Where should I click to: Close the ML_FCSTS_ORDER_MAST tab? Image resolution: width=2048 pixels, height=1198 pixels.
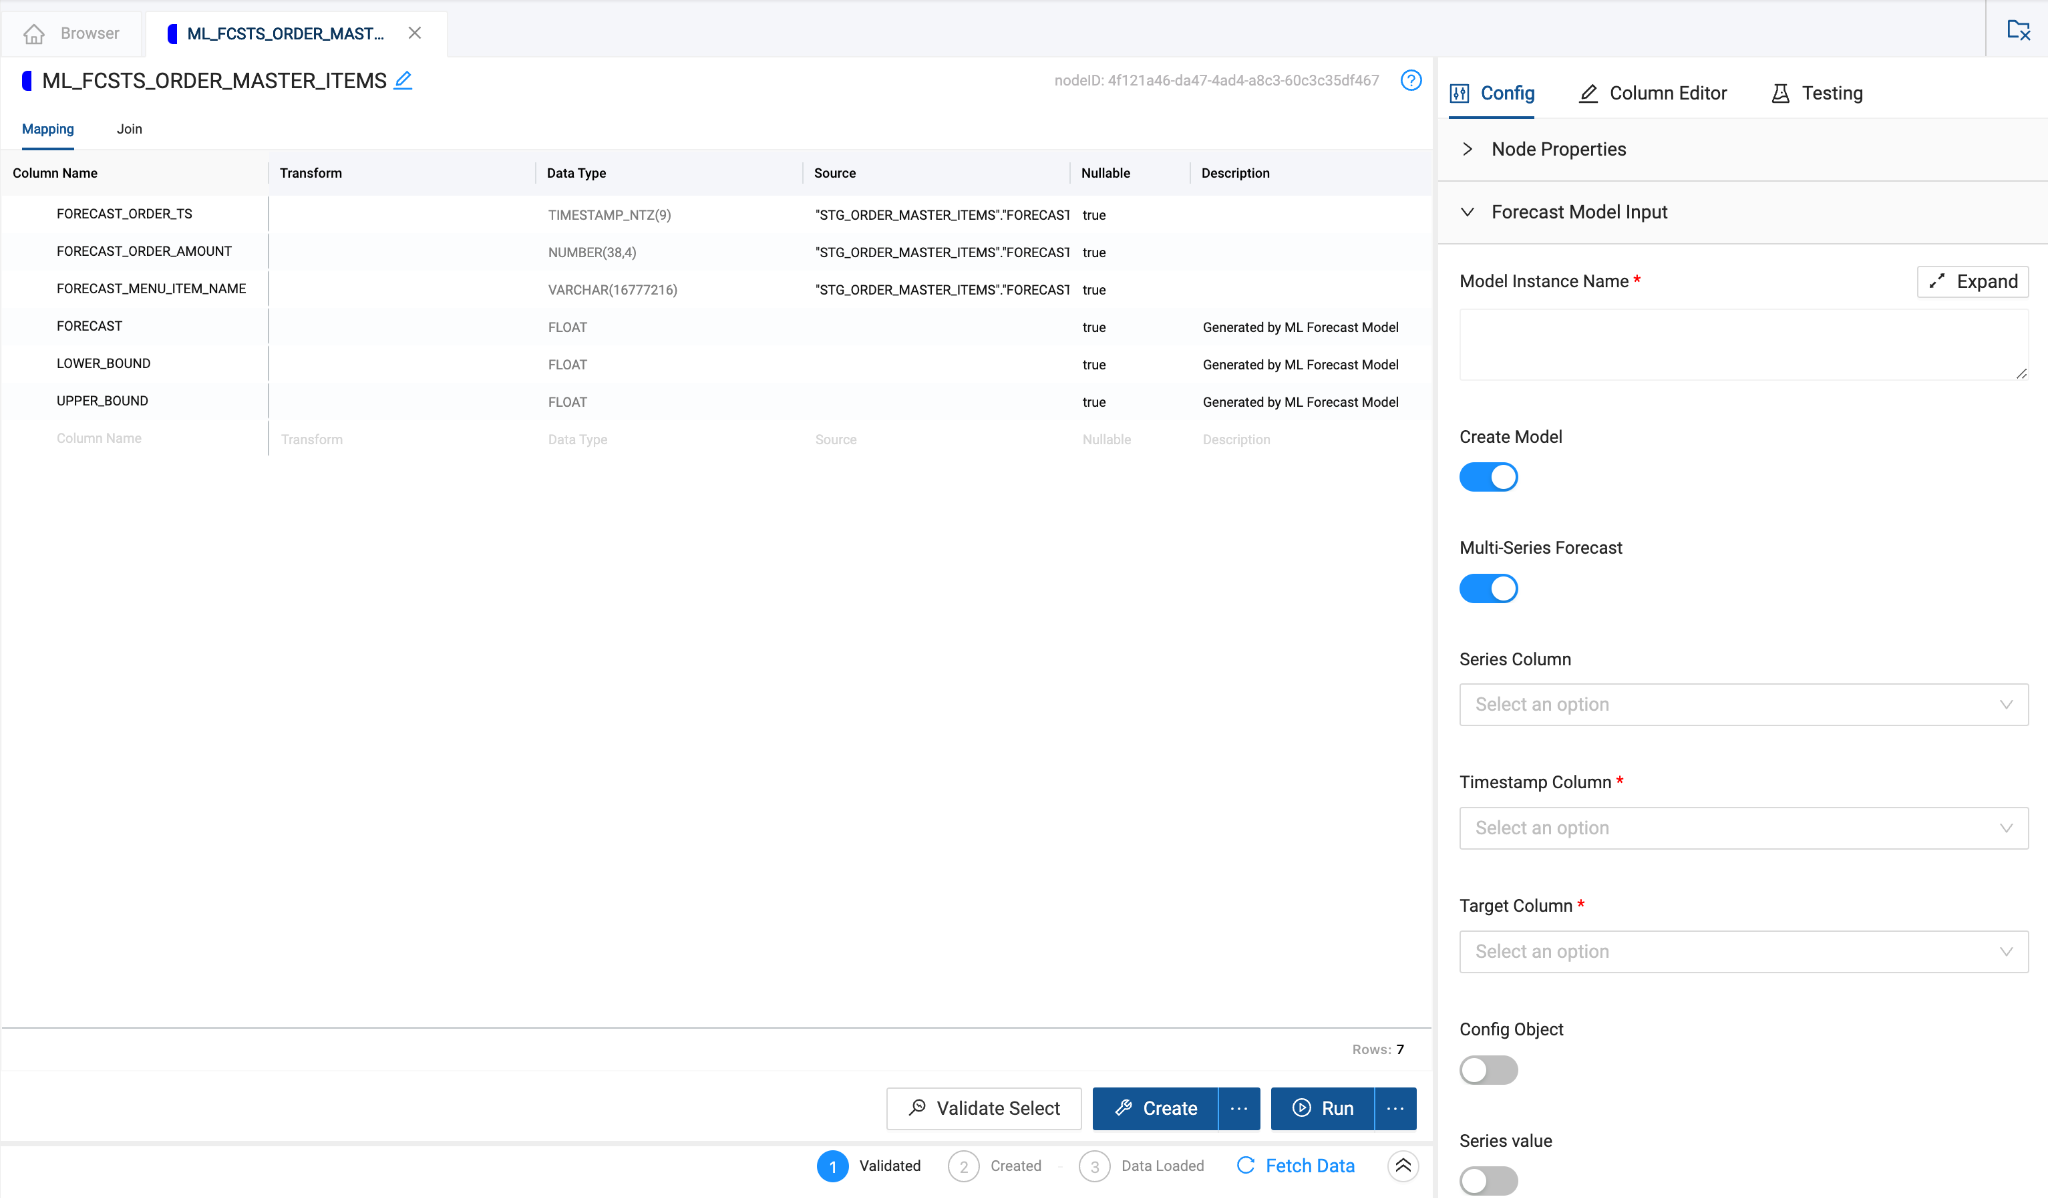pyautogui.click(x=415, y=33)
